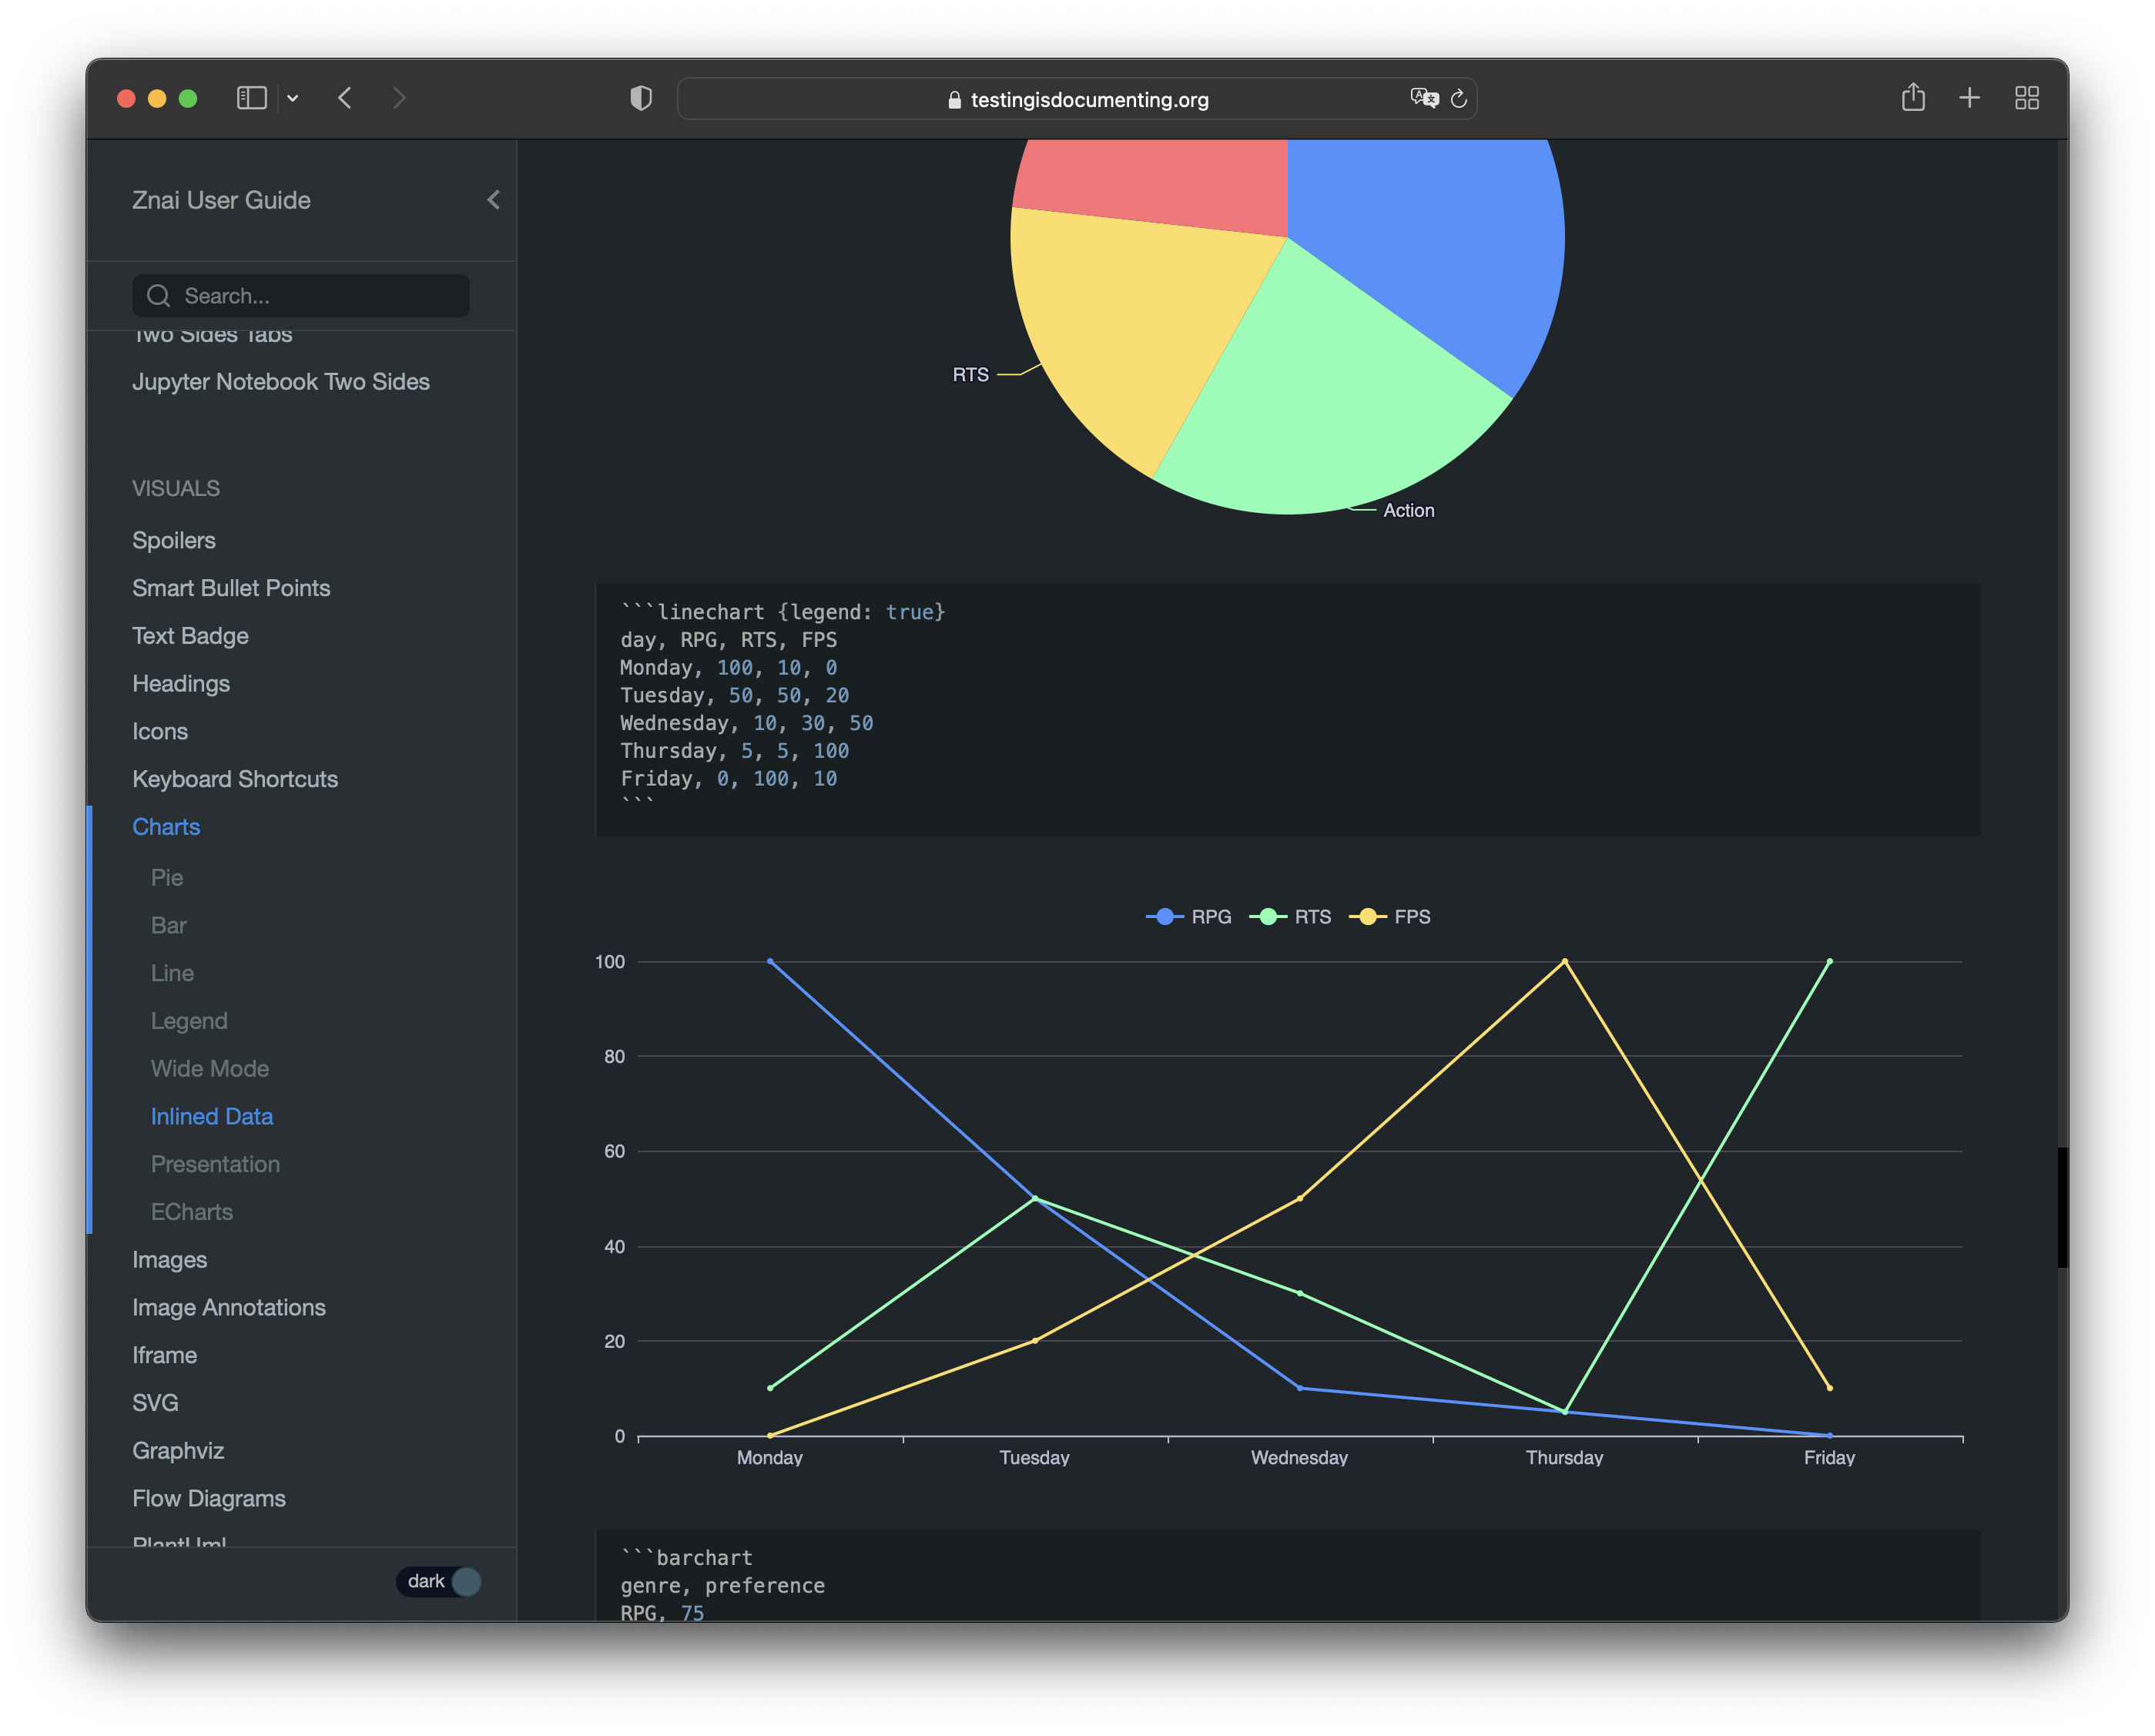Collapse the Znai sidebar with chevron
This screenshot has width=2155, height=1736.
[x=493, y=200]
